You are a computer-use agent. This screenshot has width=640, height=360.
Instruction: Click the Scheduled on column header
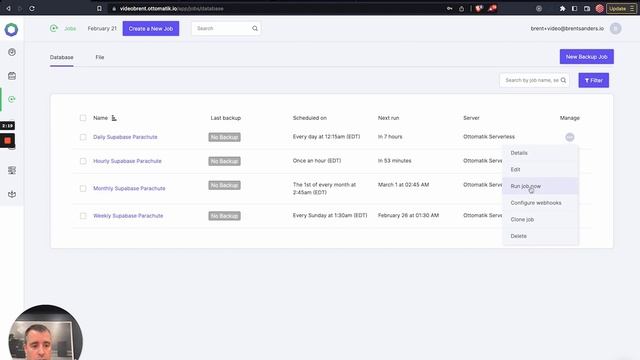[309, 118]
